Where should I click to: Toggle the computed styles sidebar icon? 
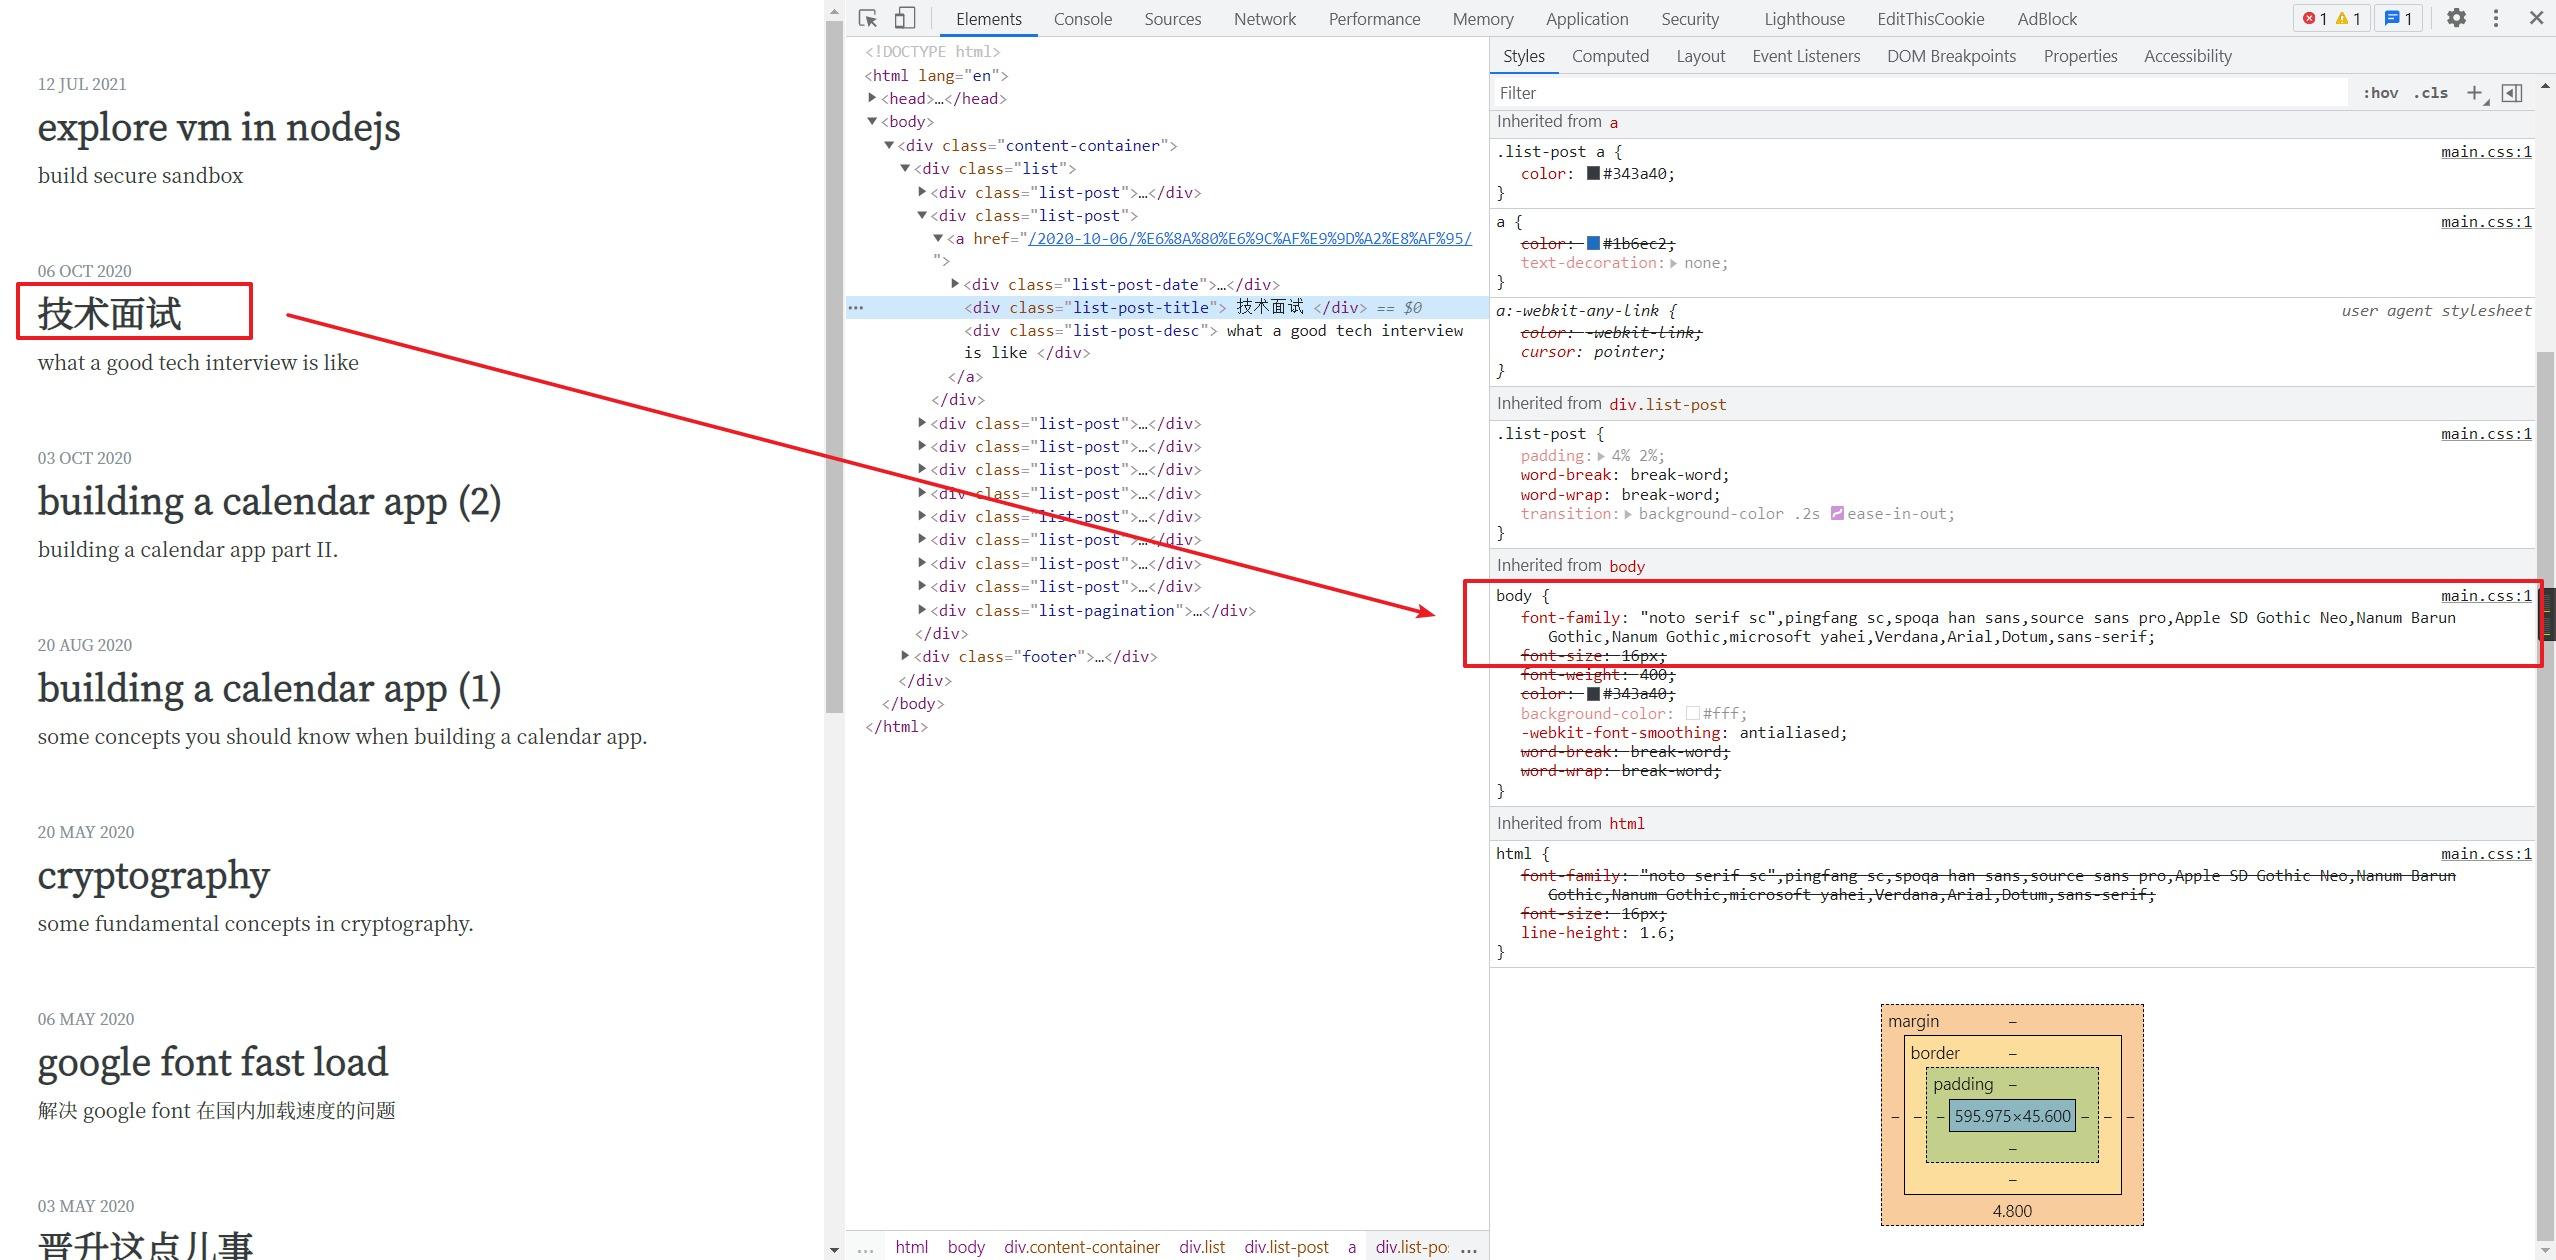(x=2511, y=93)
